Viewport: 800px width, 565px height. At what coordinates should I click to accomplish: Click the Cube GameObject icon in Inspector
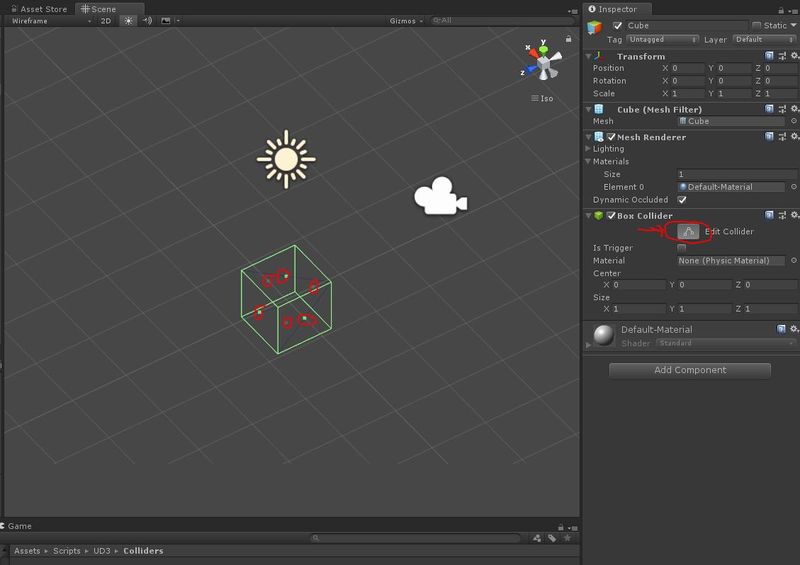[595, 27]
